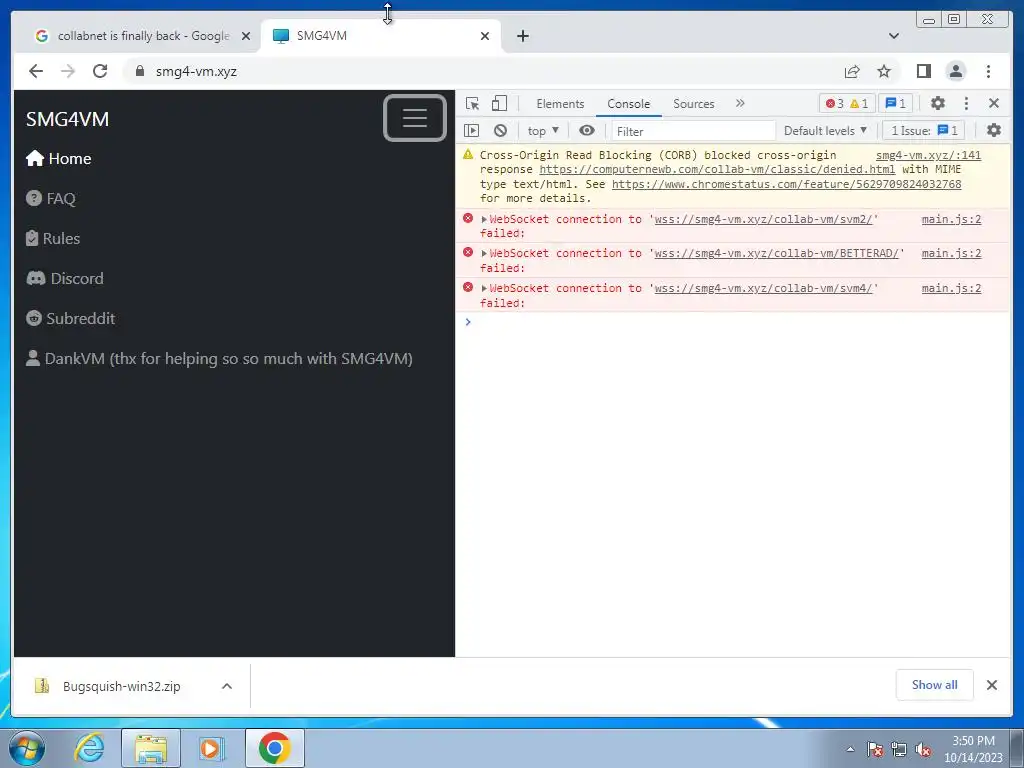Open the top JavaScript context dropdown
1024x768 pixels.
pos(543,131)
